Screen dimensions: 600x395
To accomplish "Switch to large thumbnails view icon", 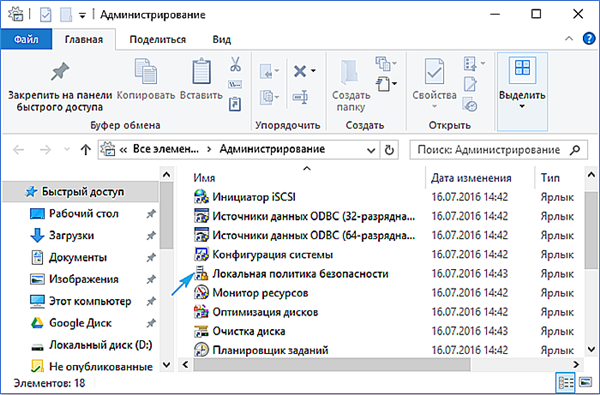I will coord(585,382).
